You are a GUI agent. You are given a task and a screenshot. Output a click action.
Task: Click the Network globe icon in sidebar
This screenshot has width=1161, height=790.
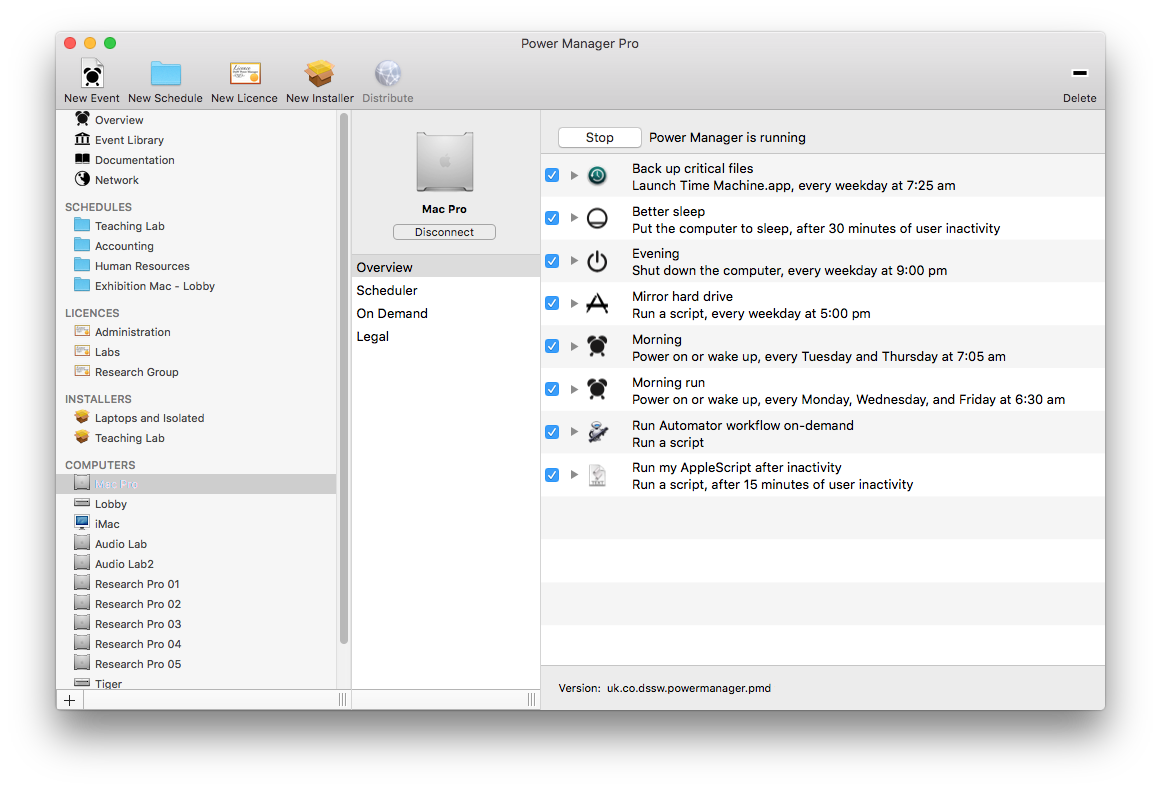click(x=82, y=178)
